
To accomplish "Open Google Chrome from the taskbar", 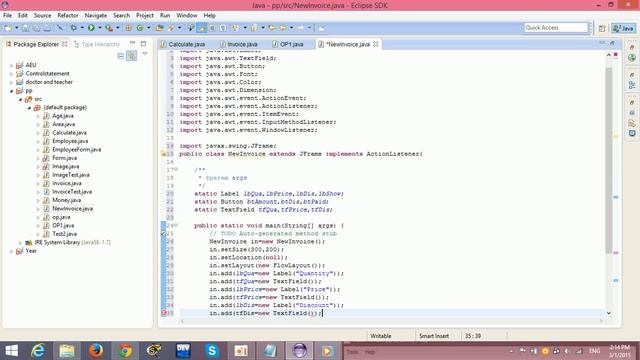I will pyautogui.click(x=125, y=351).
